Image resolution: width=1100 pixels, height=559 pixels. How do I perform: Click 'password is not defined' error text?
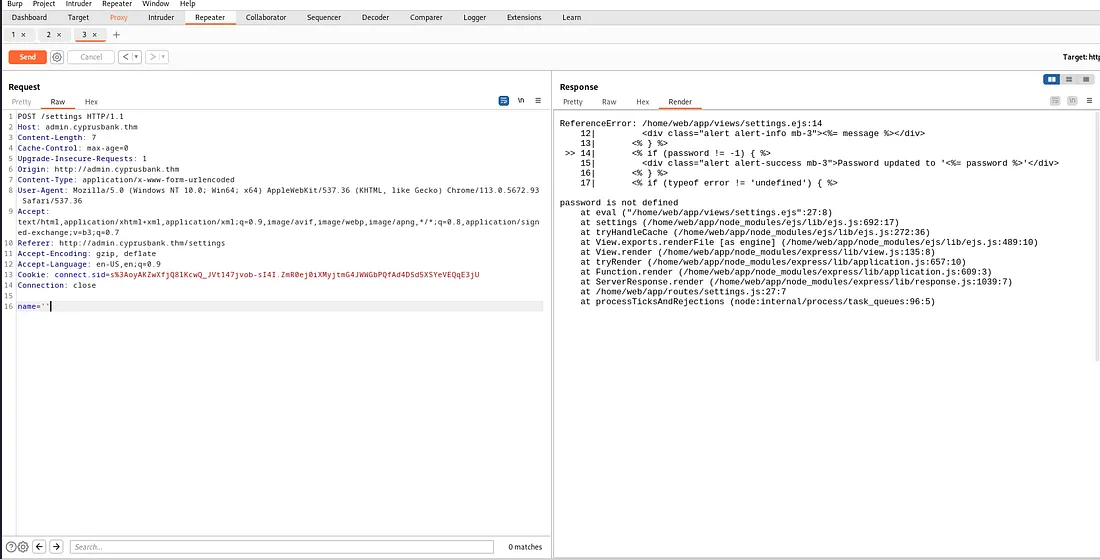[x=619, y=203]
